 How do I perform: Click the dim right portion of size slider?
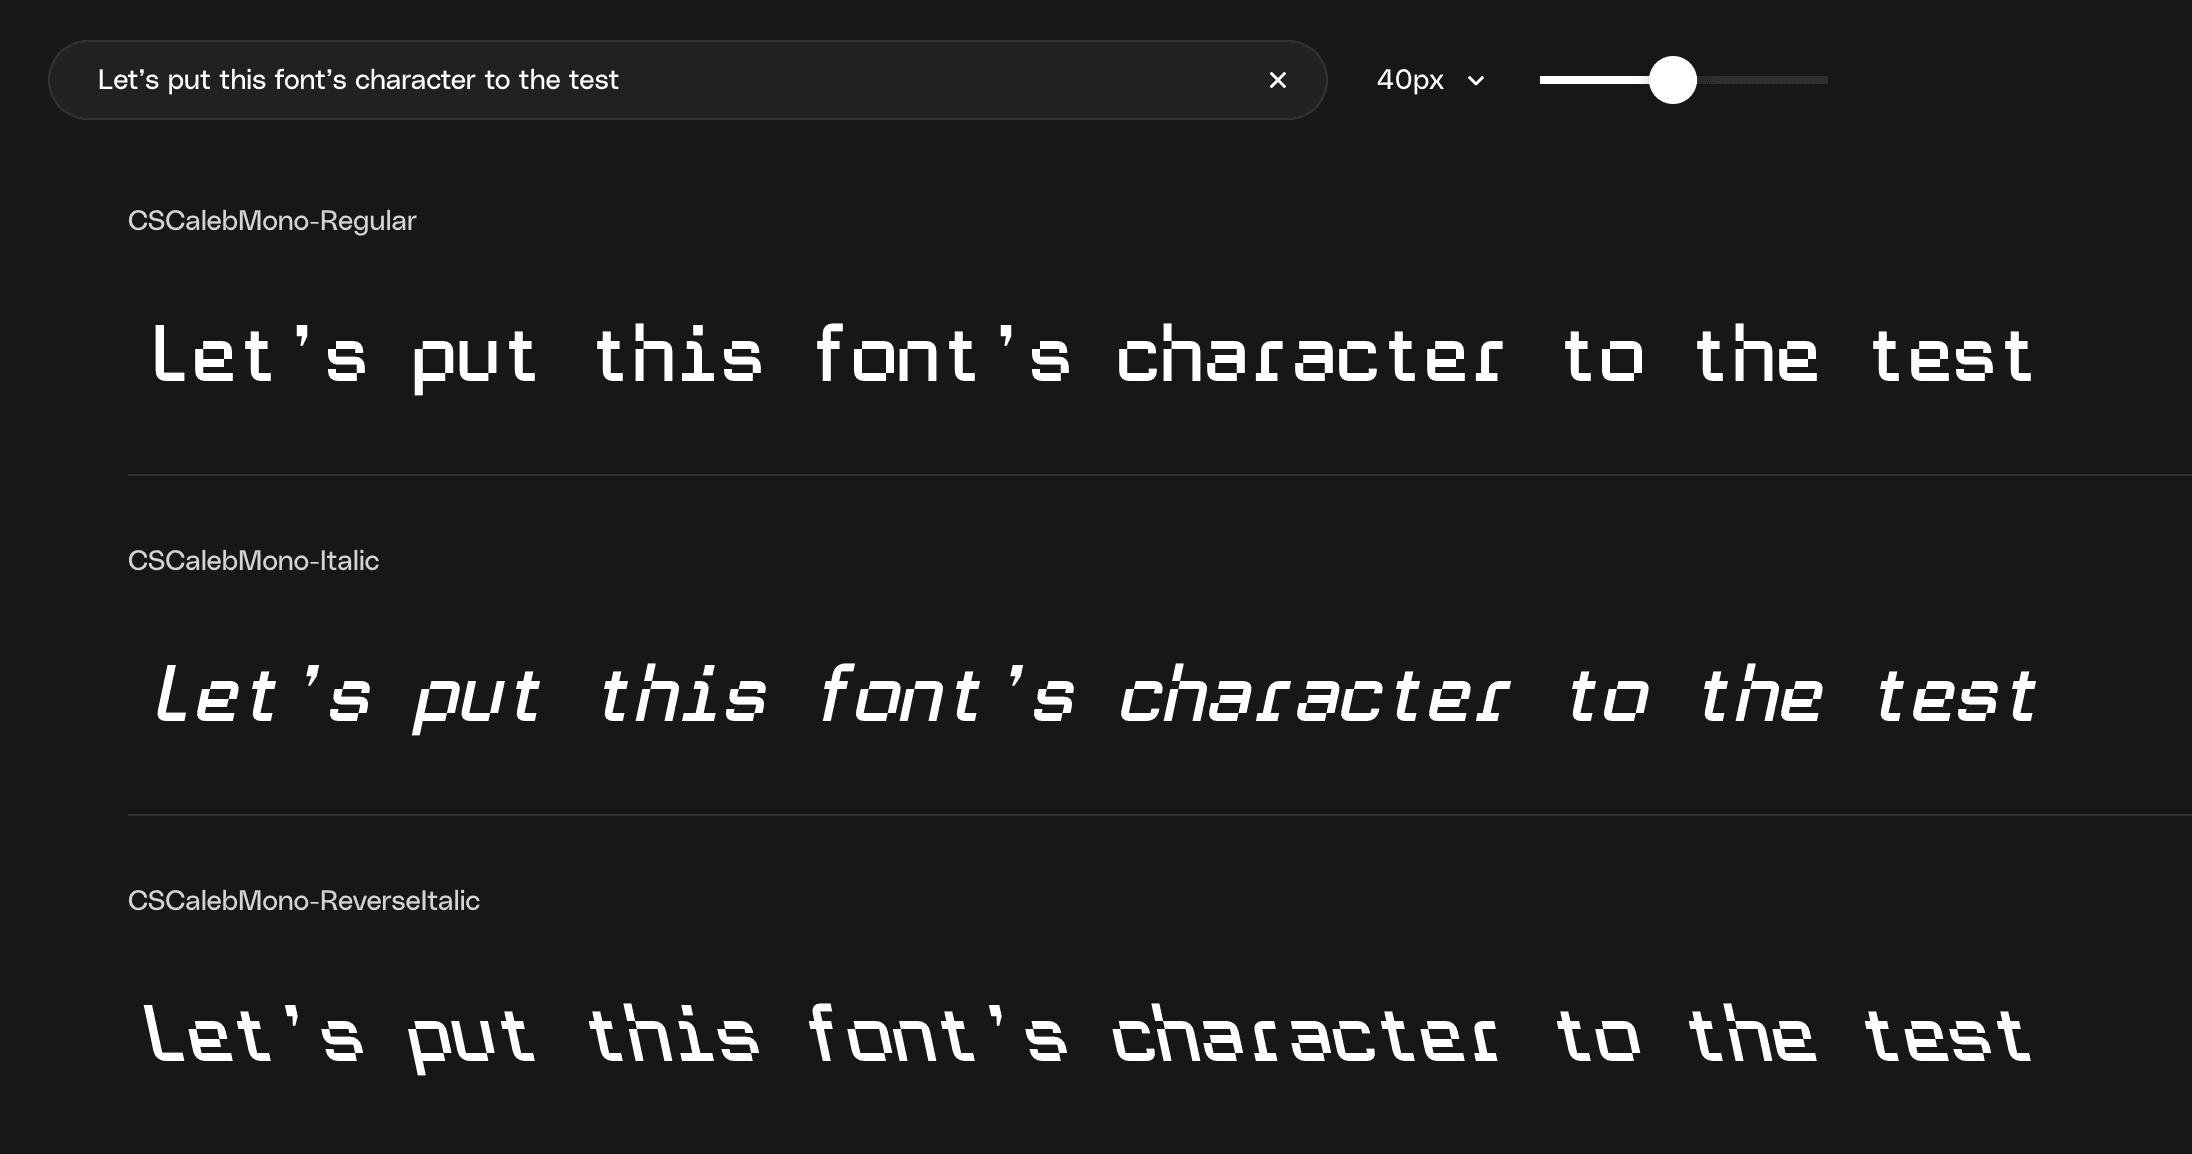pos(1765,80)
